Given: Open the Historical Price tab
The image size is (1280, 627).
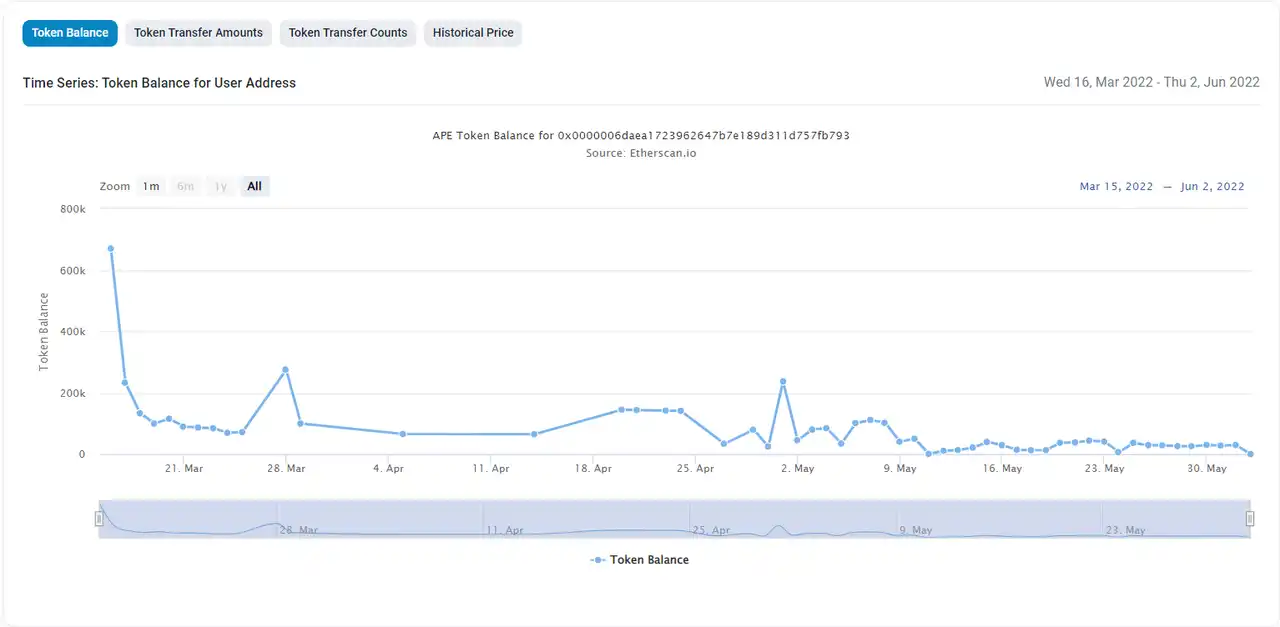Looking at the screenshot, I should click(473, 33).
